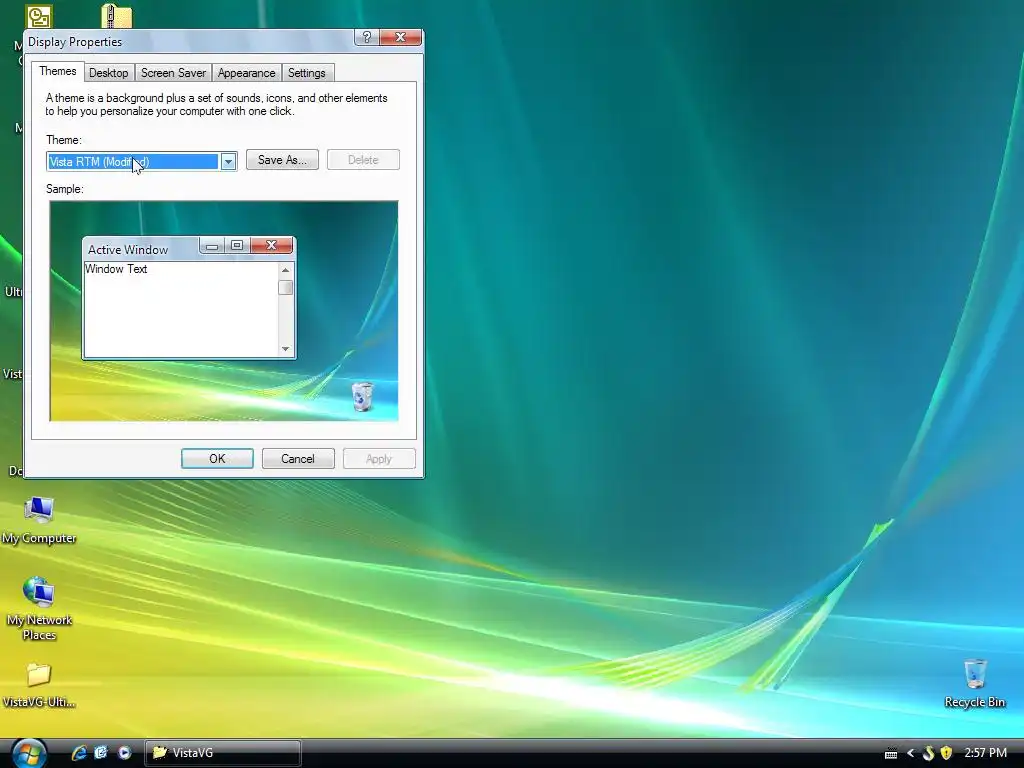This screenshot has height=768, width=1024.
Task: Select the VistaVG-Ulti... folder on desktop
Action: [x=39, y=685]
